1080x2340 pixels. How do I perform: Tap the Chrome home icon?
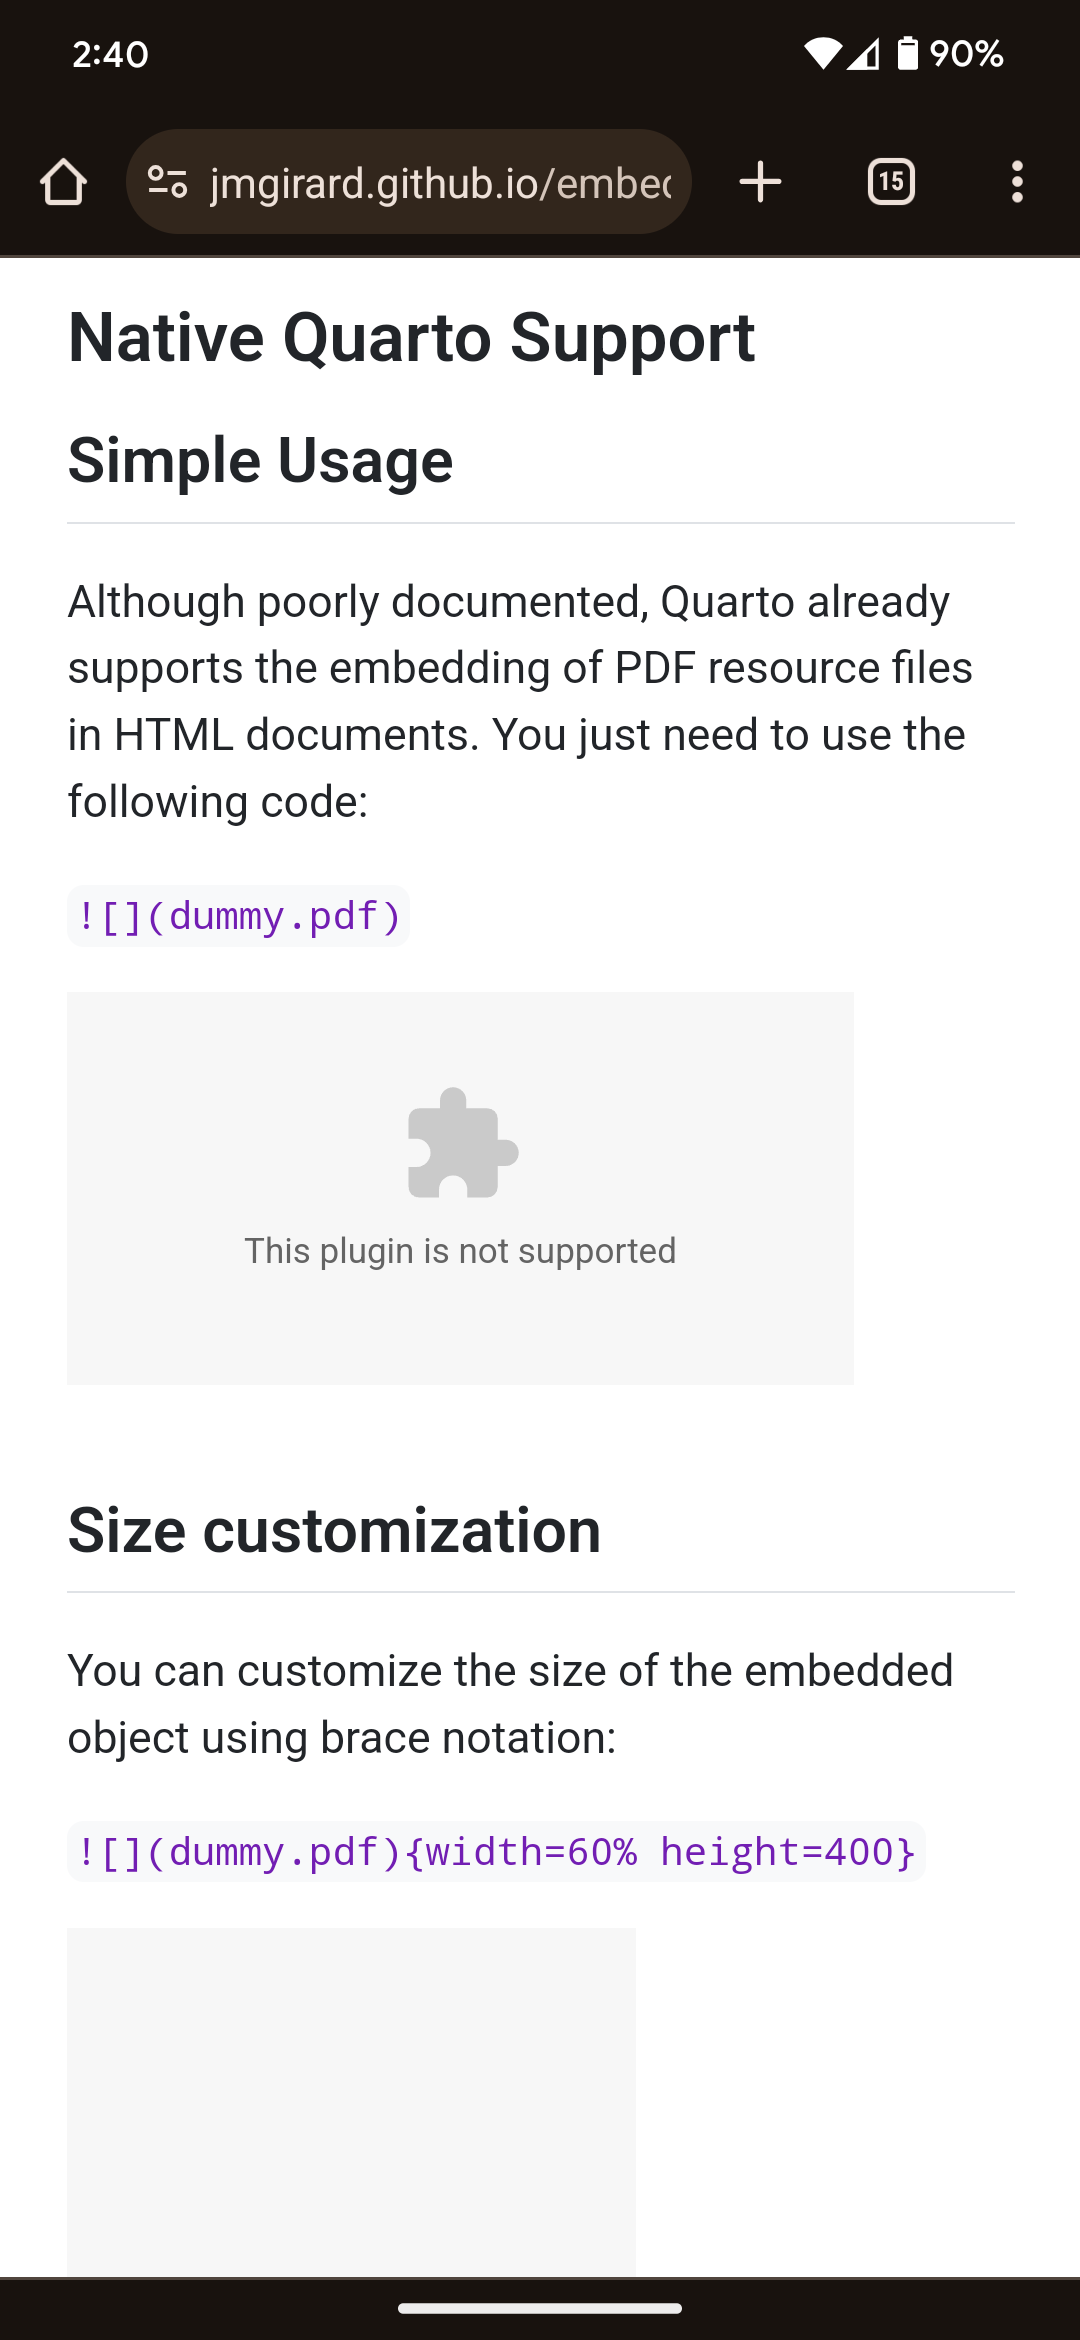63,182
